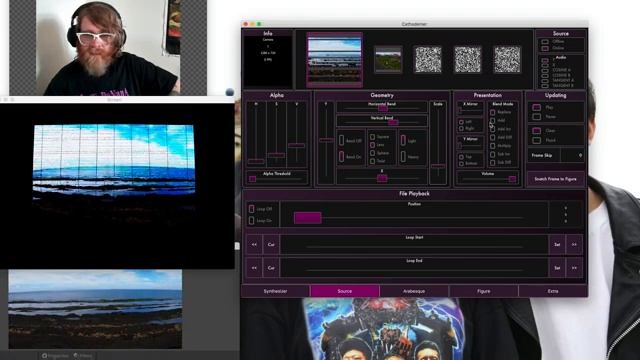The width and height of the screenshot is (640, 360).
Task: Click the Loop End Cur button
Action: pos(271,268)
